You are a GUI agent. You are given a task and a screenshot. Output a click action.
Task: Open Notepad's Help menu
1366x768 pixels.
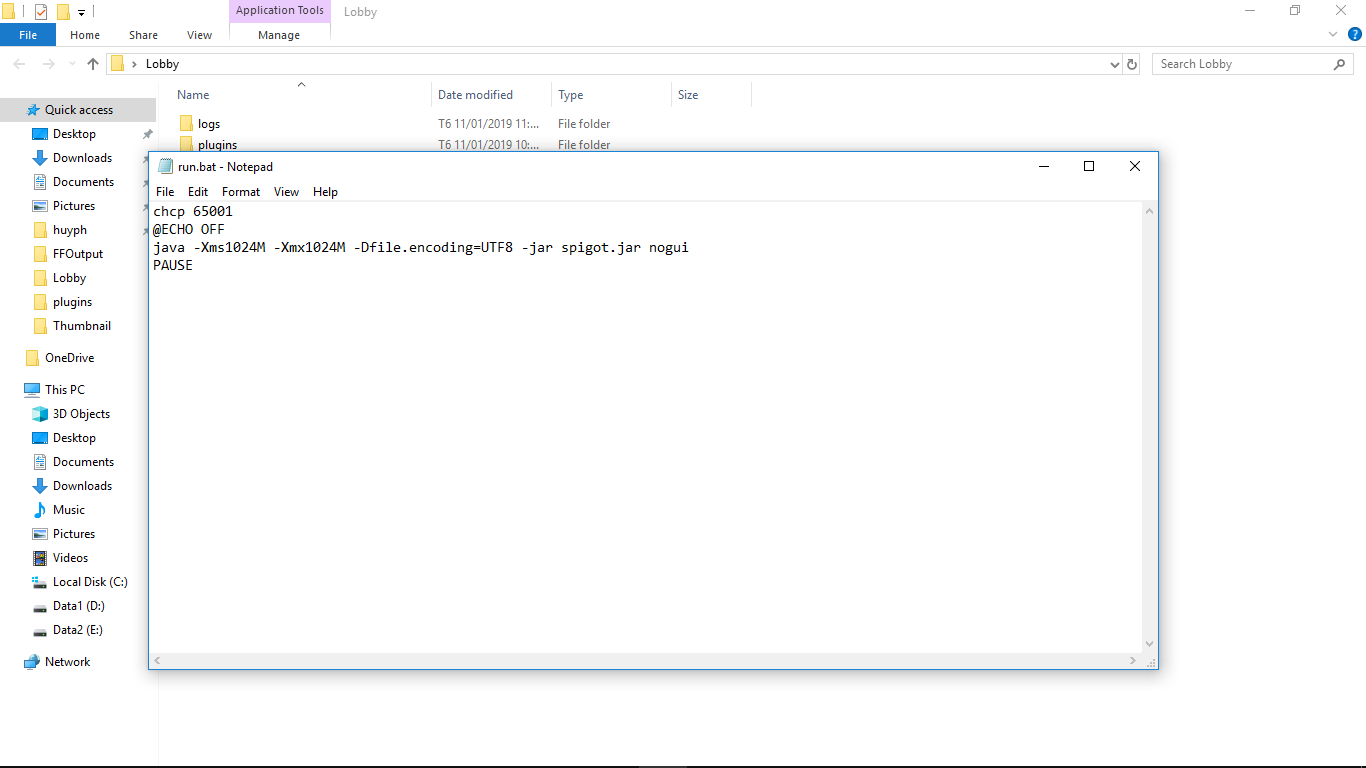[325, 192]
